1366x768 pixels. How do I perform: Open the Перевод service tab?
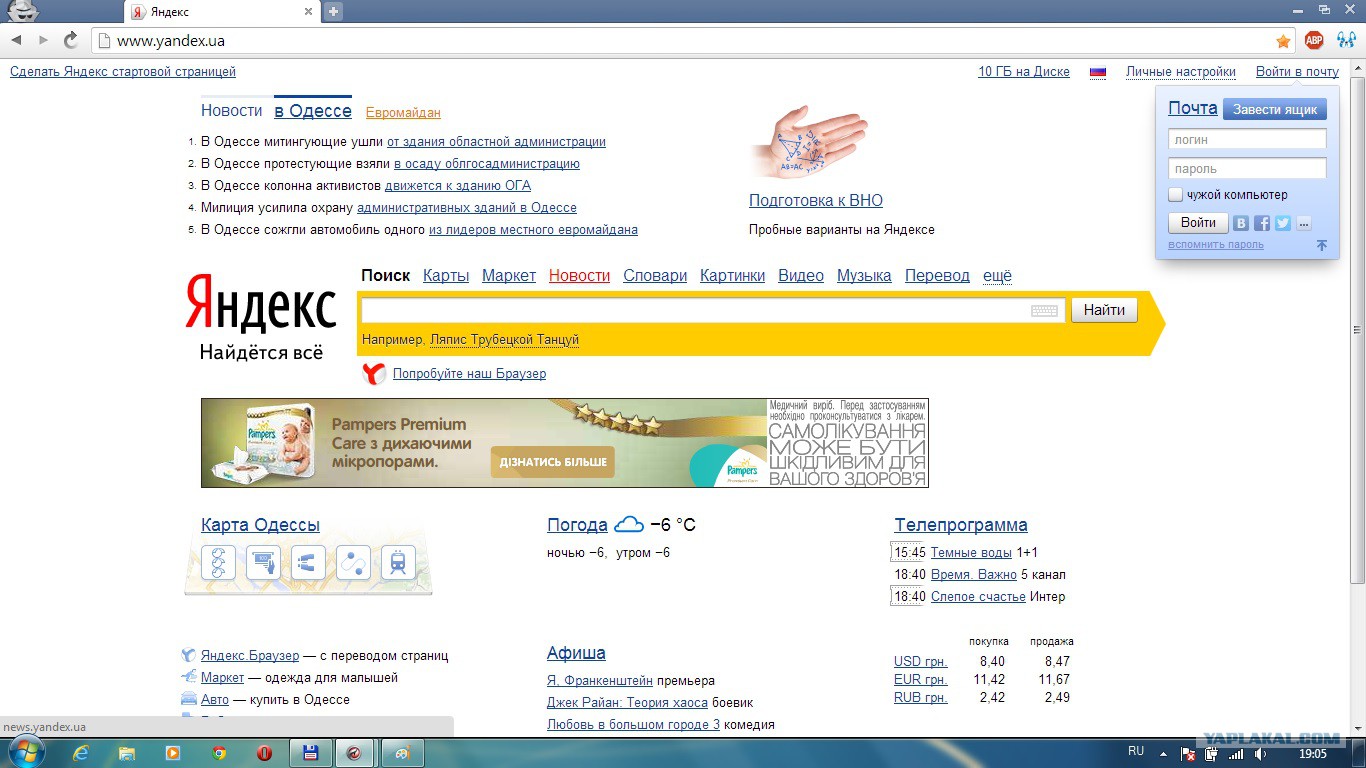pyautogui.click(x=937, y=276)
